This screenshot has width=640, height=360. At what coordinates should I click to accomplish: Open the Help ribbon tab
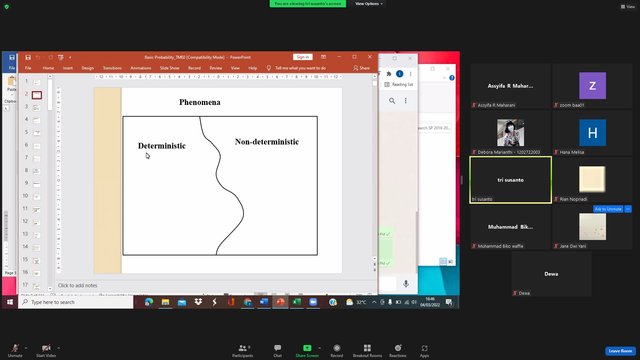[253, 68]
